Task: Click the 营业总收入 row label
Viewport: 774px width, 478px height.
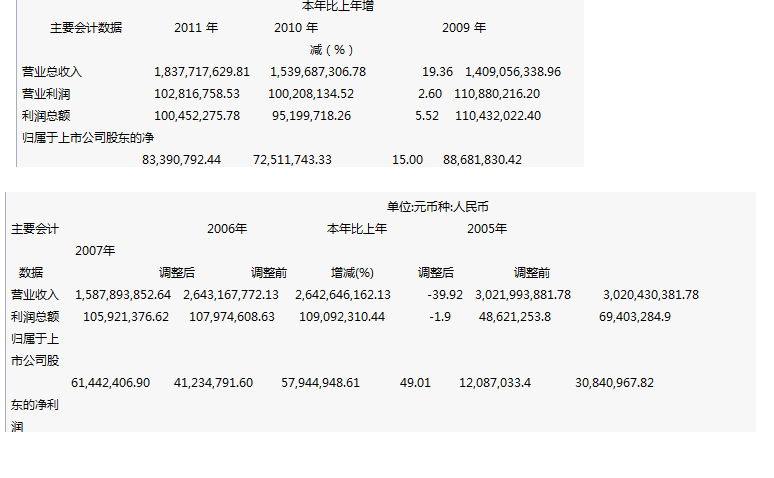Action: point(52,71)
